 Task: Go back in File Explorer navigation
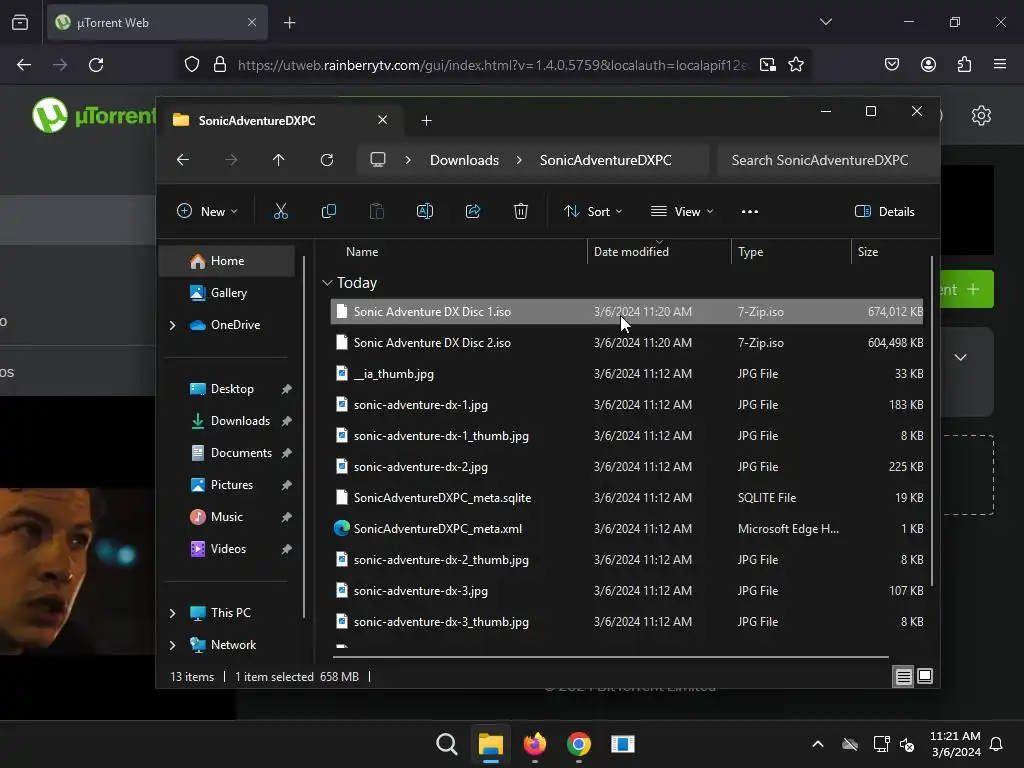click(x=183, y=160)
